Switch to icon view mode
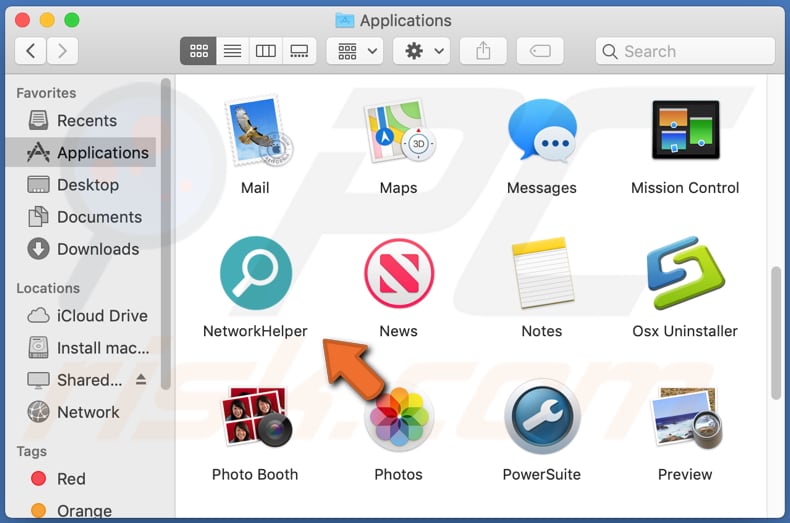The height and width of the screenshot is (523, 790). [198, 51]
